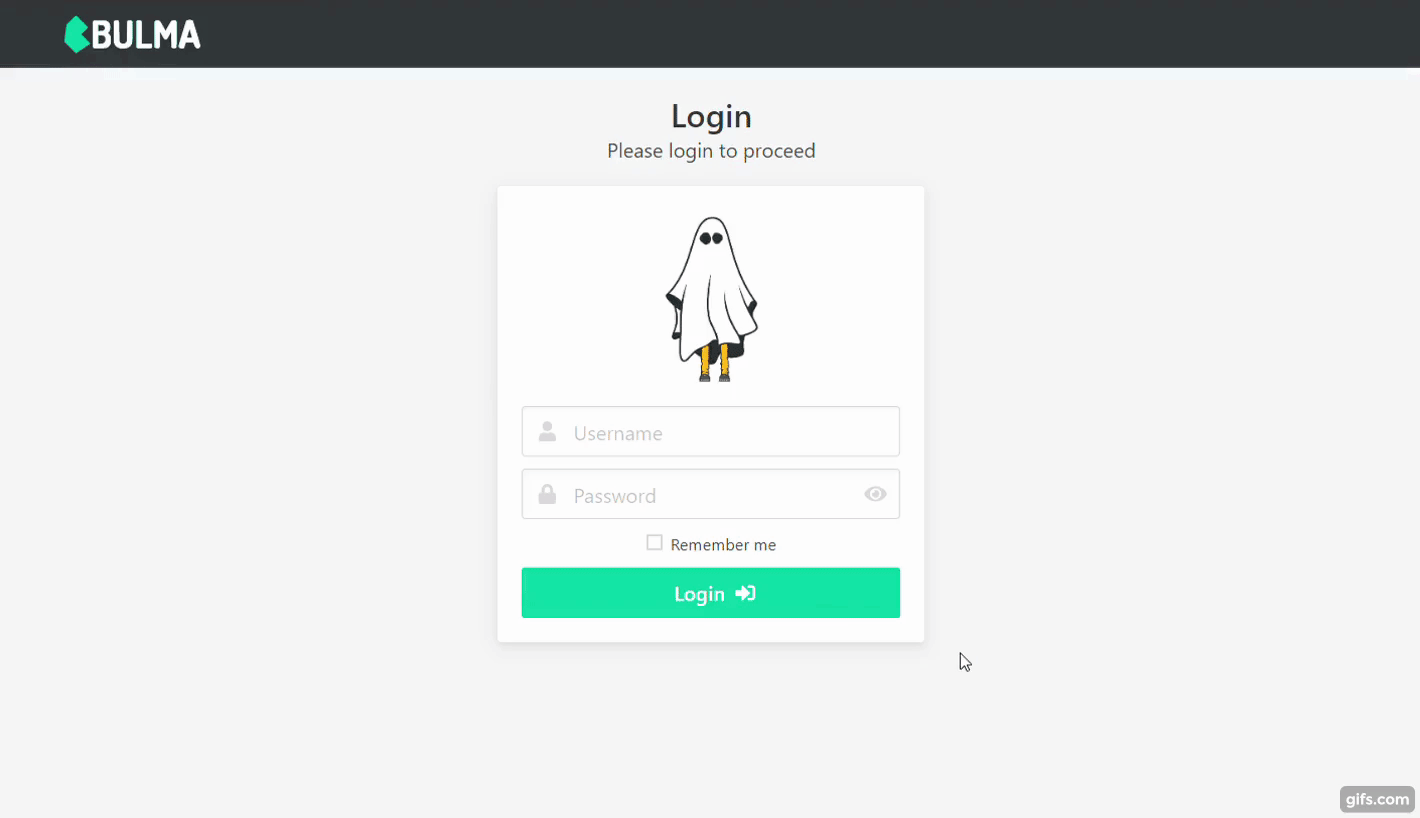Screen dimensions: 1420x818
Task: Click the sign-in arrow icon on Login button
Action: 745,593
